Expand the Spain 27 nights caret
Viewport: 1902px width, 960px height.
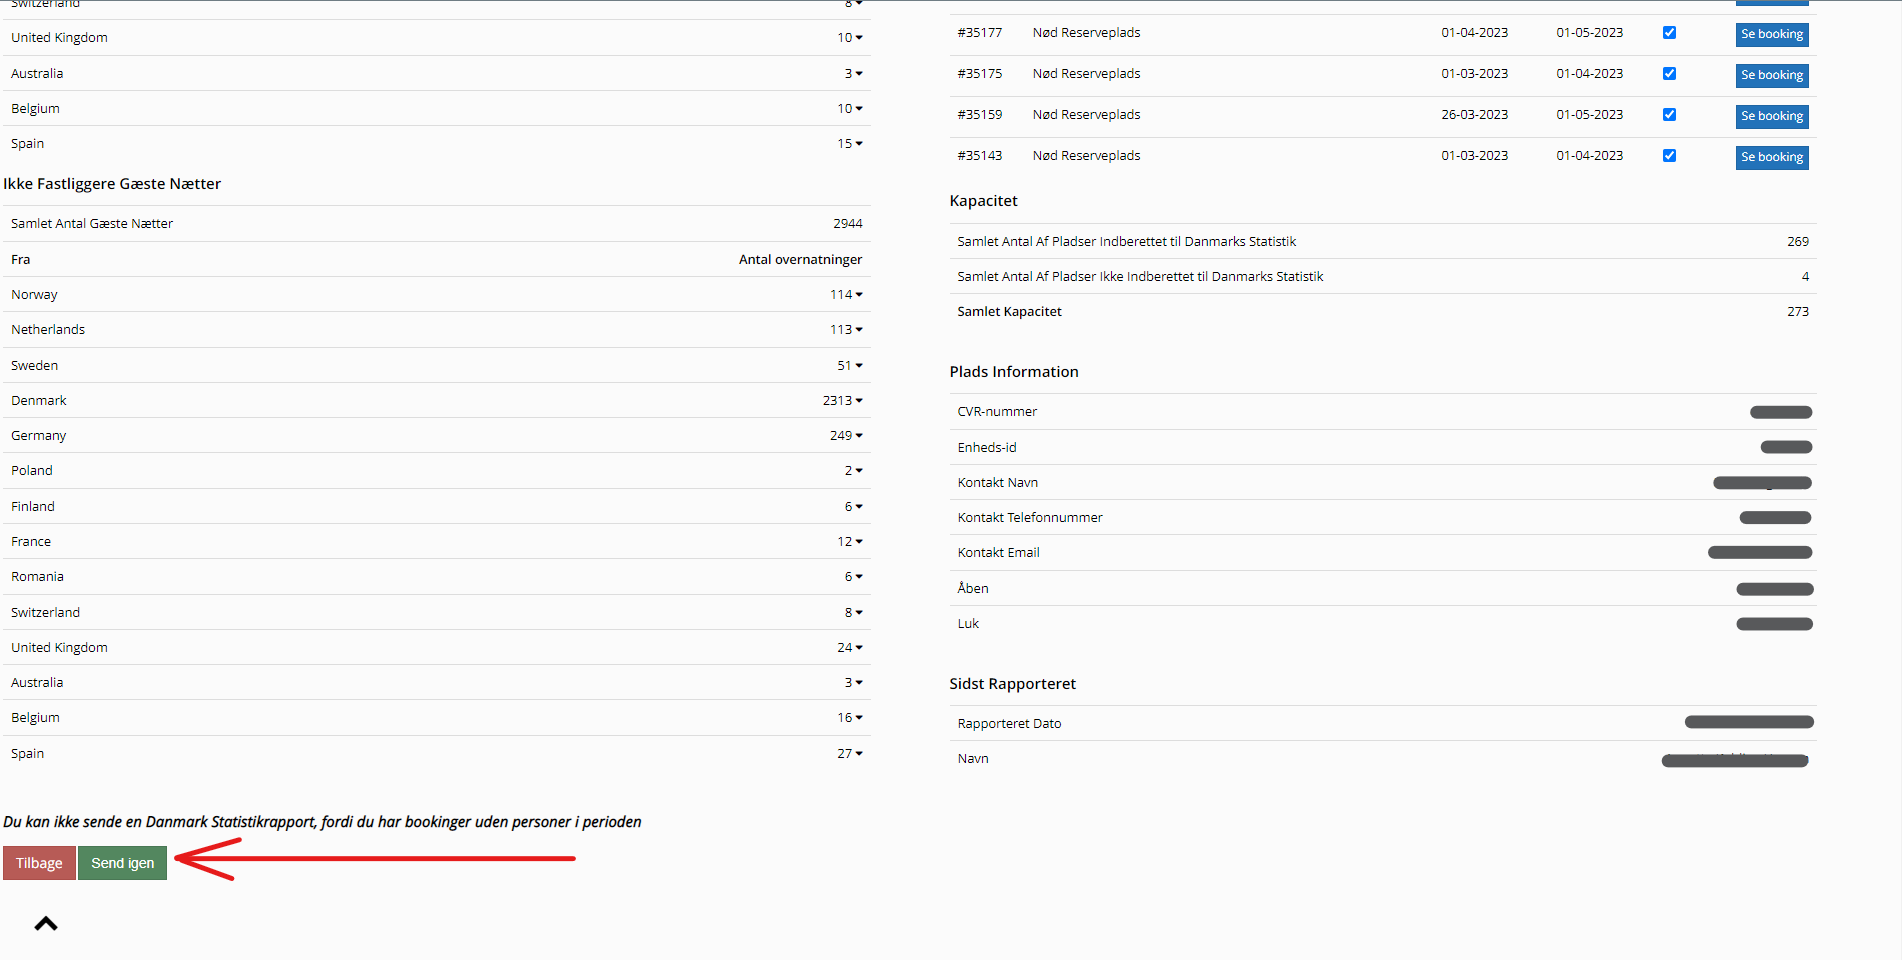pyautogui.click(x=858, y=754)
